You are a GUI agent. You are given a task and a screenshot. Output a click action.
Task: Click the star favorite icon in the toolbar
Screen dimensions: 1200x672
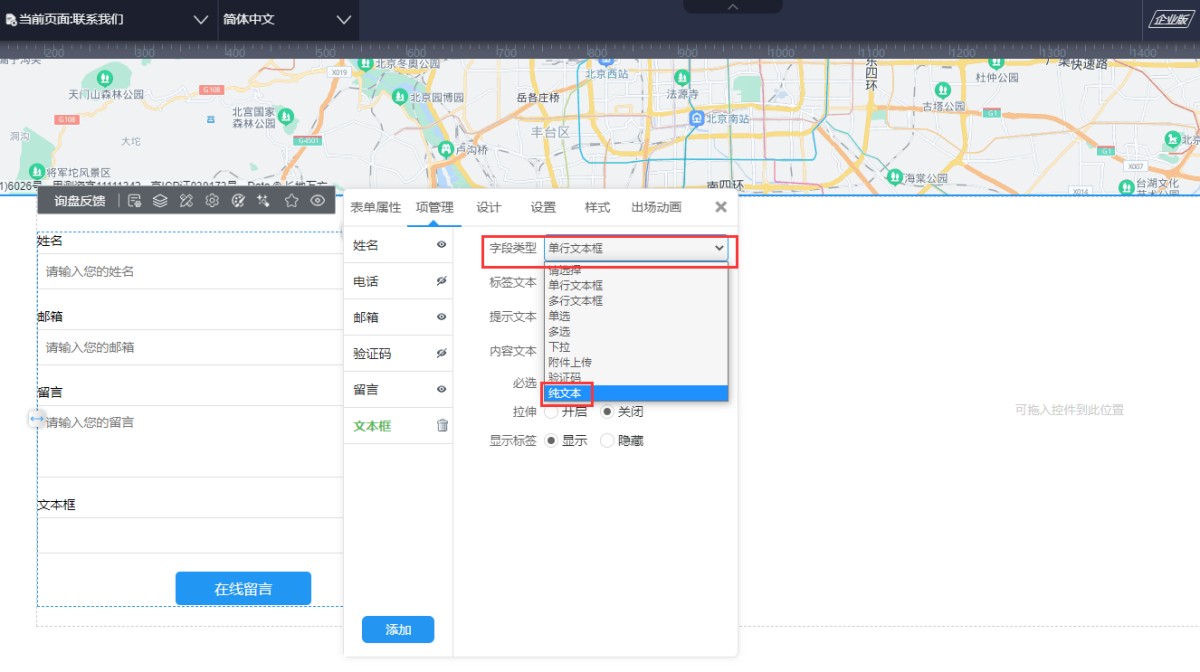[x=291, y=201]
